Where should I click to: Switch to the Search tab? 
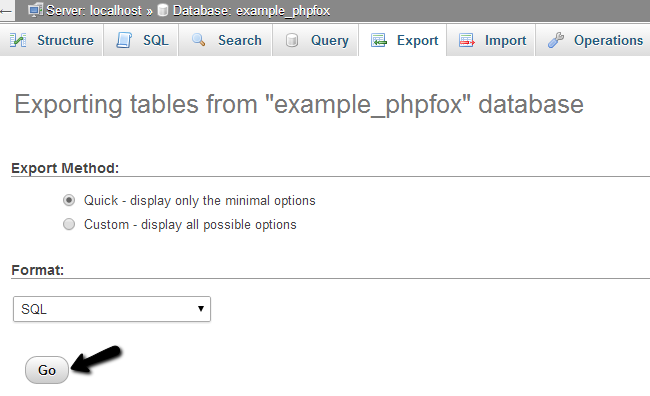[x=226, y=40]
